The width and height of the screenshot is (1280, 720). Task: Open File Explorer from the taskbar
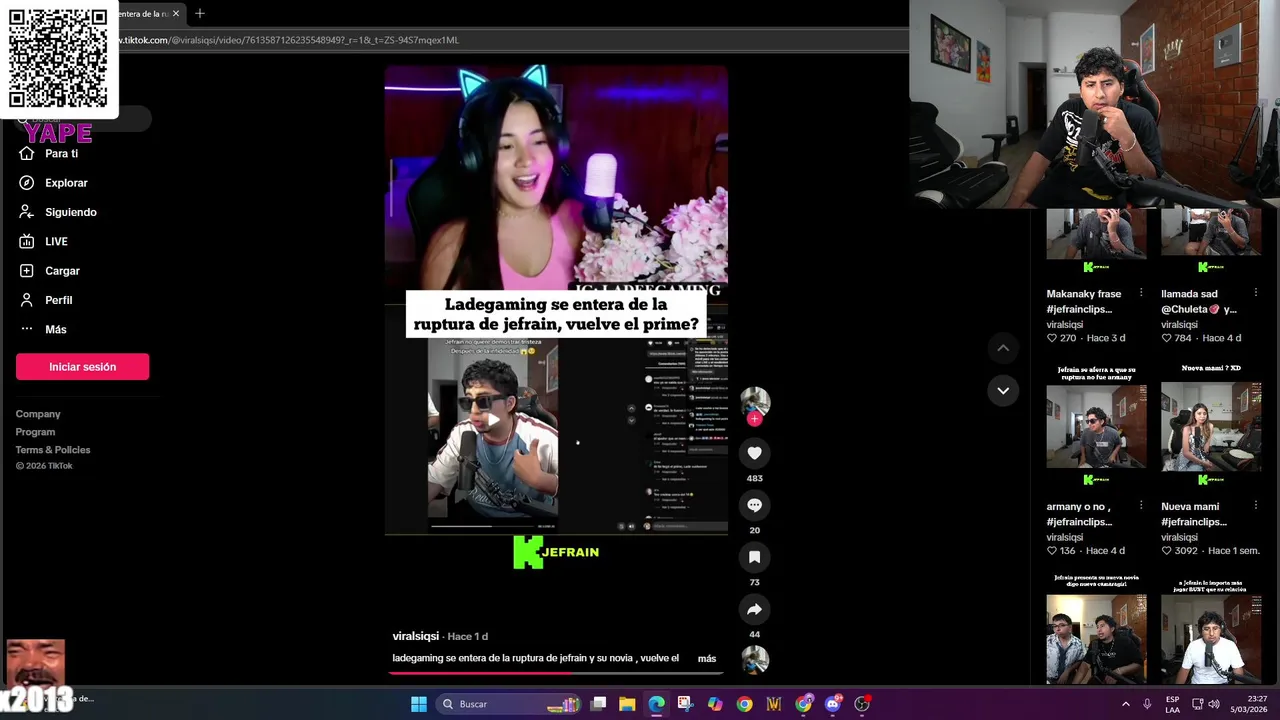pyautogui.click(x=627, y=704)
